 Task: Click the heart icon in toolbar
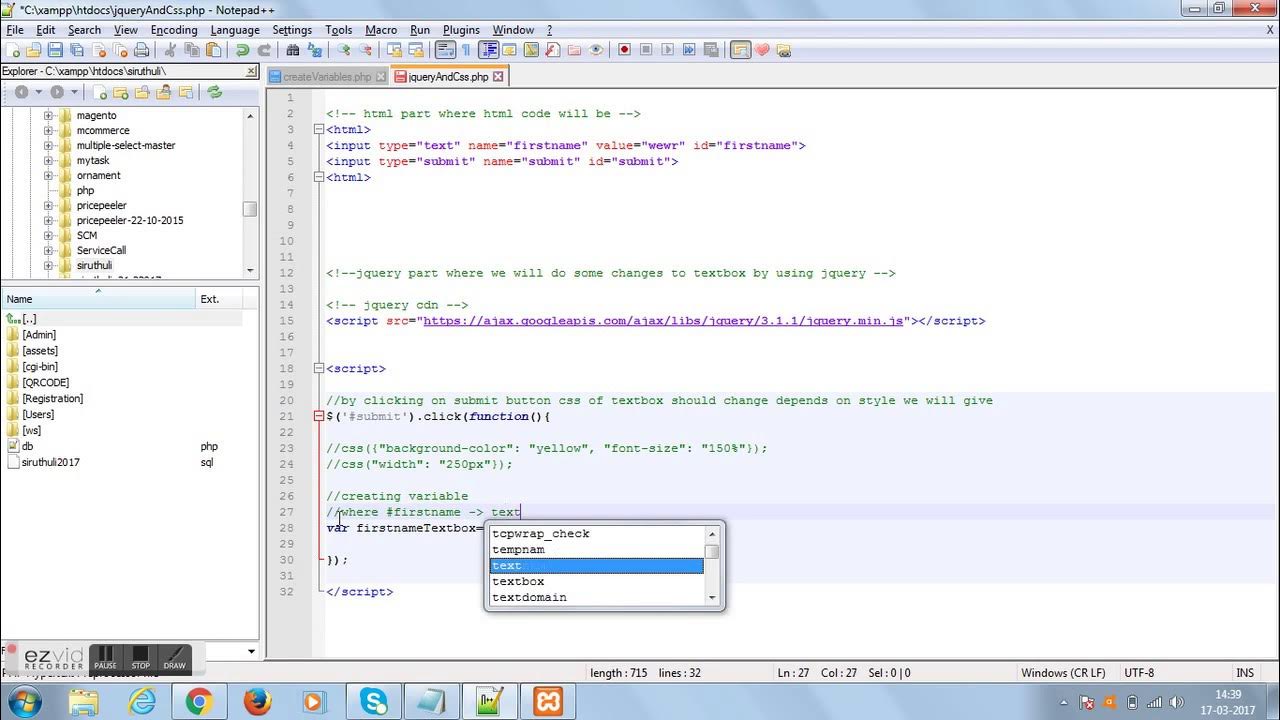click(x=762, y=50)
